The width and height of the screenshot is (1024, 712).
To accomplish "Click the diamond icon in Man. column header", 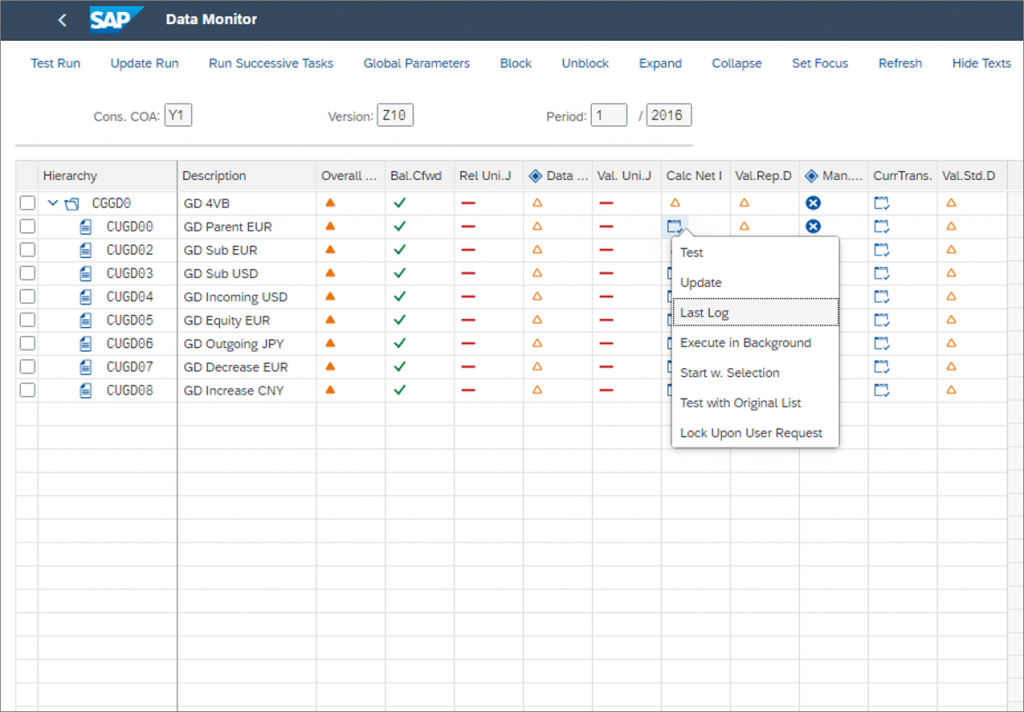I will 812,176.
